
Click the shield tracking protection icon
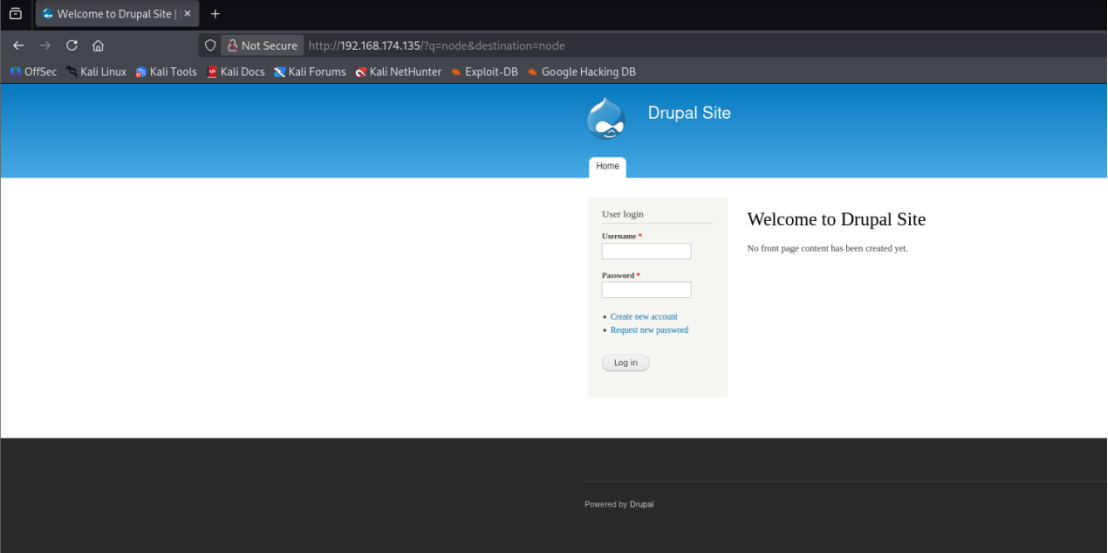click(x=210, y=46)
